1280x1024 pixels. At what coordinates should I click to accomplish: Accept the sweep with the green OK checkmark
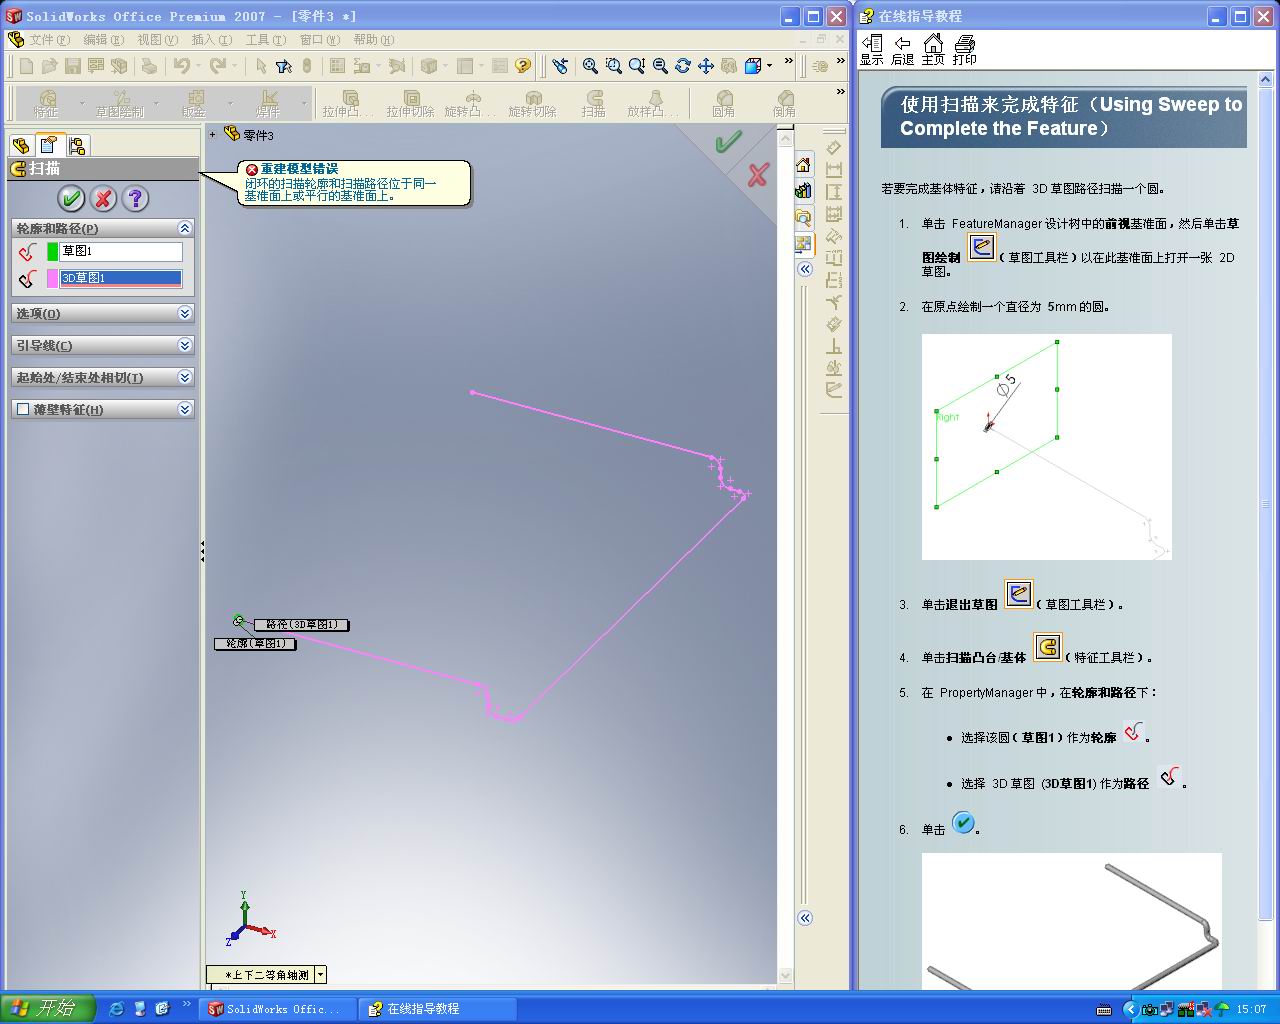[71, 198]
